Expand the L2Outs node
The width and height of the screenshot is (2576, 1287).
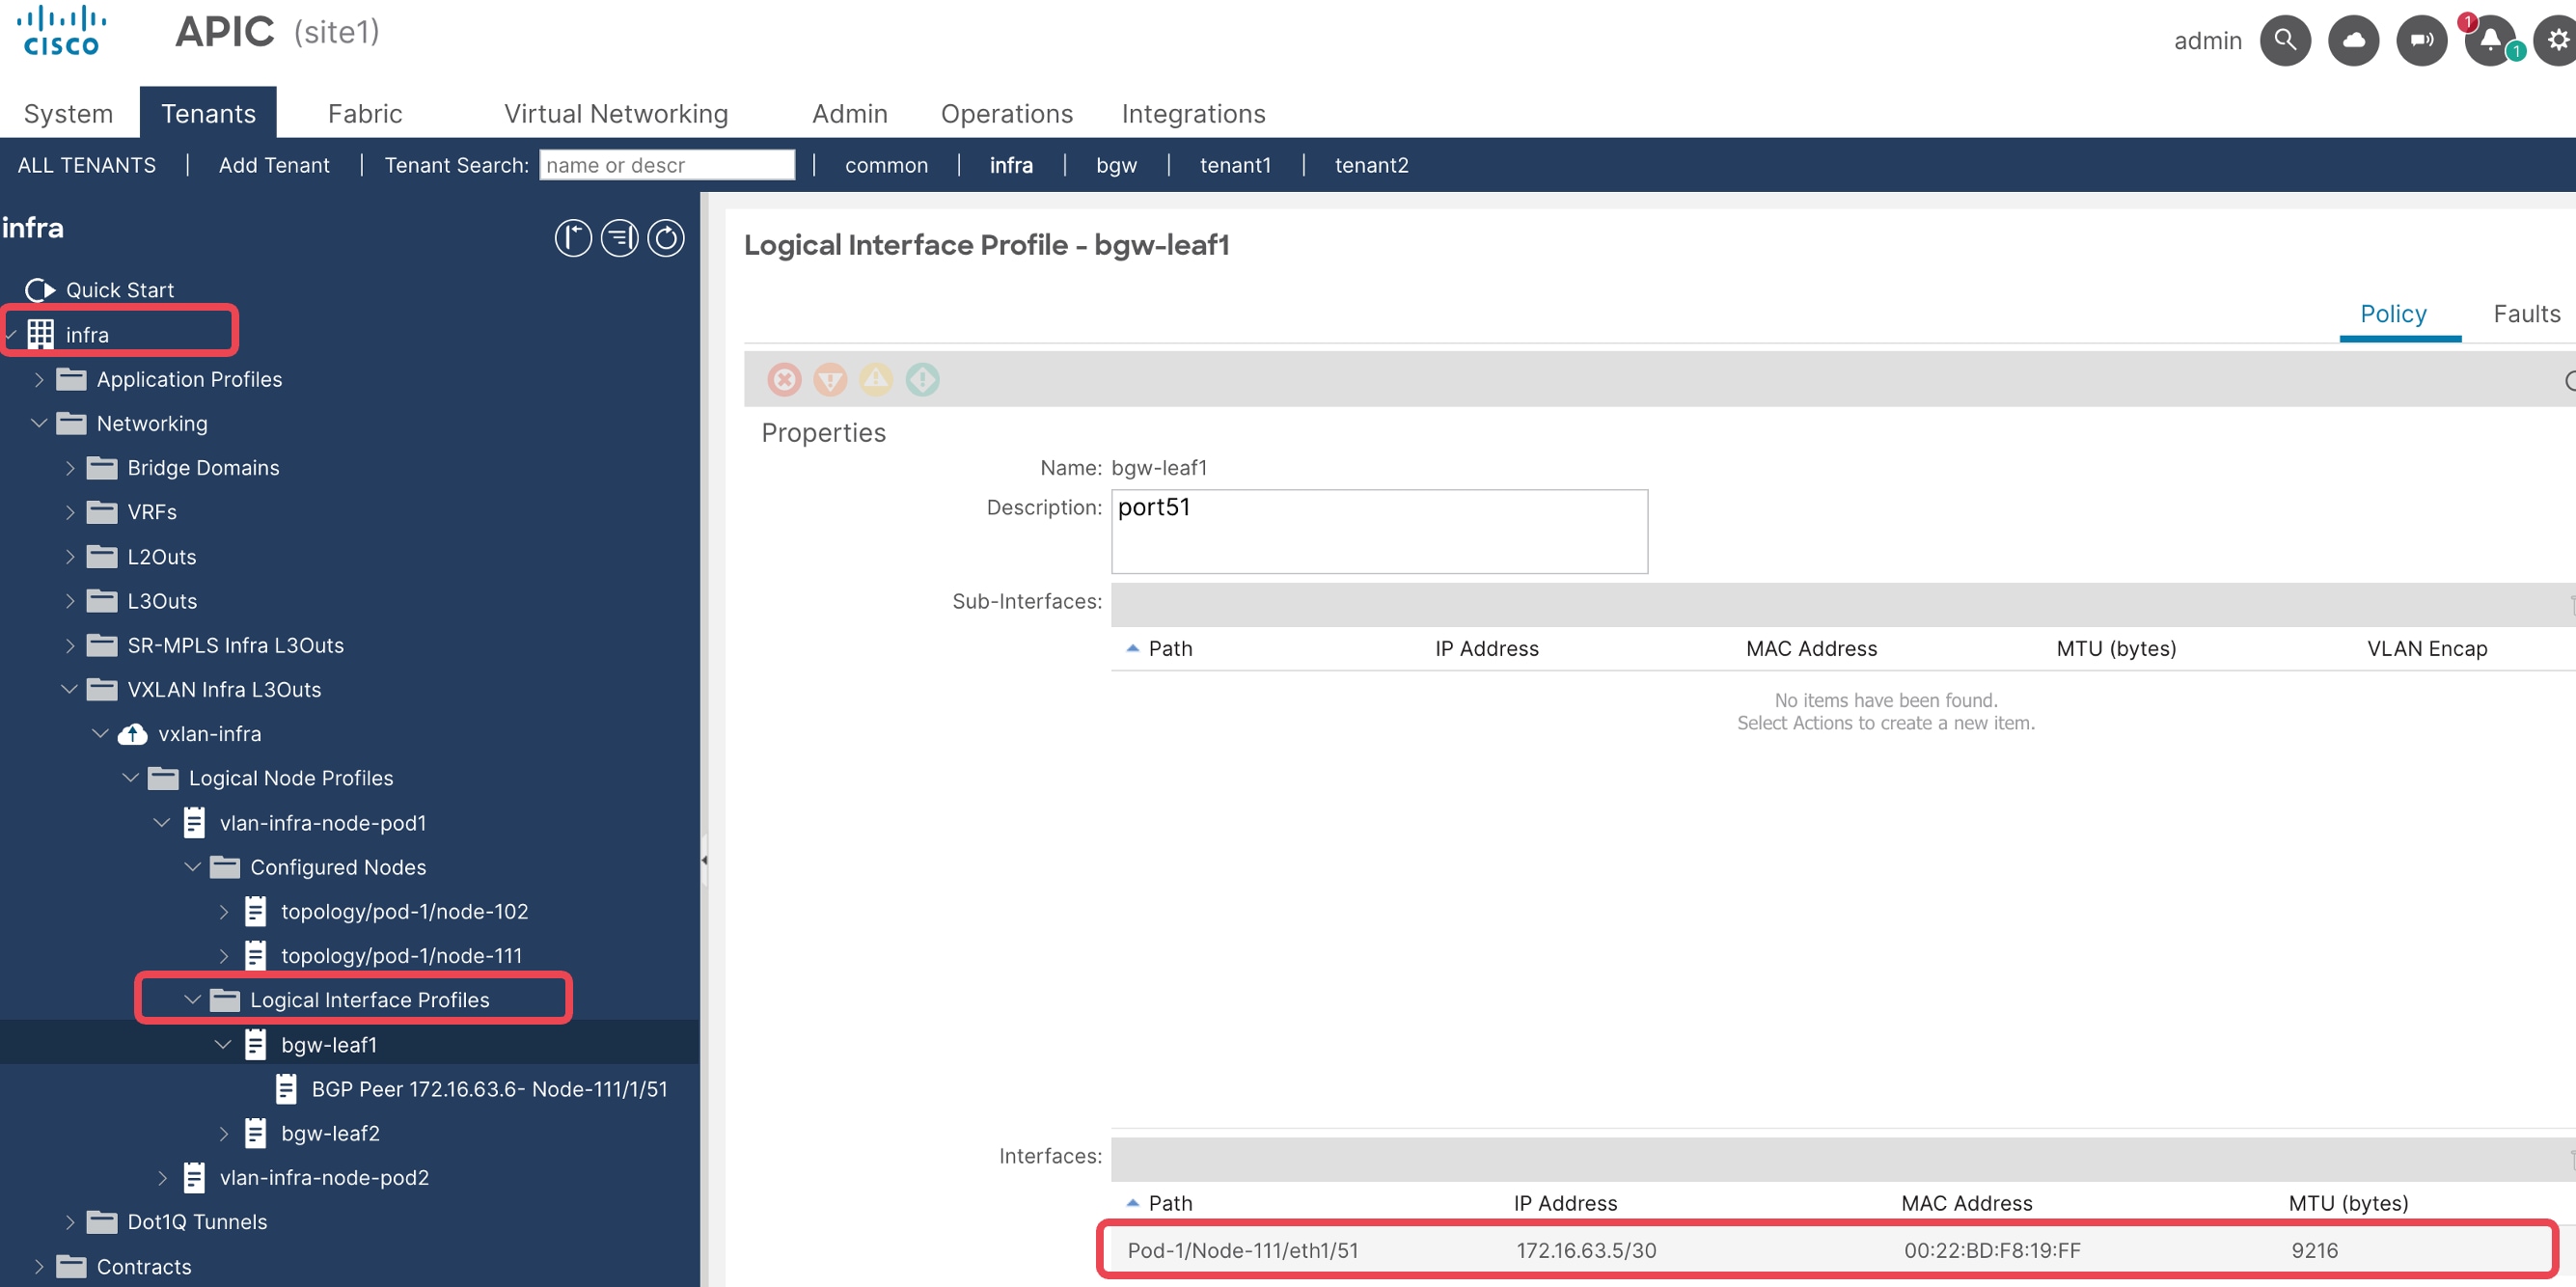click(70, 556)
